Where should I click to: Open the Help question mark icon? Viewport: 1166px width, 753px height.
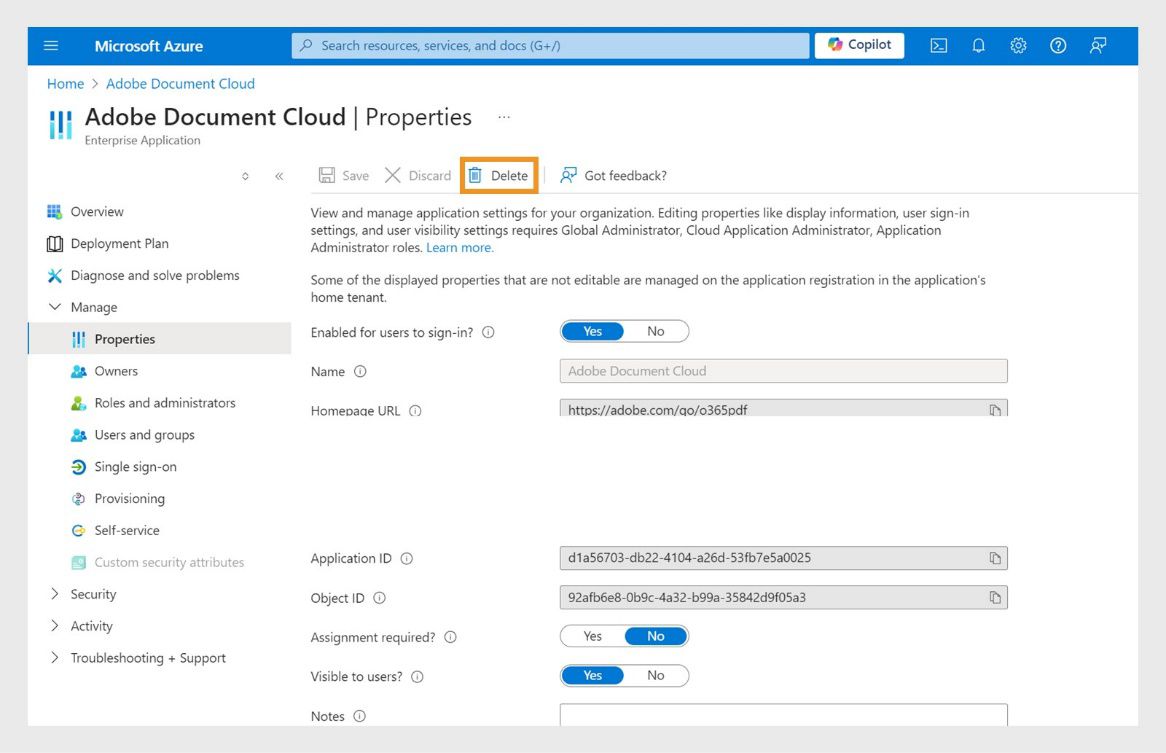click(x=1057, y=45)
